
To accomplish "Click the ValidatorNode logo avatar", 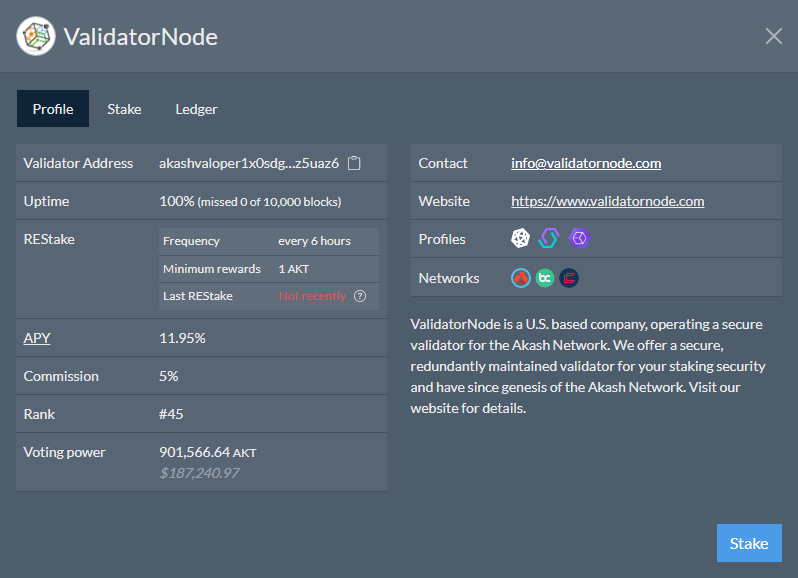I will pos(36,36).
